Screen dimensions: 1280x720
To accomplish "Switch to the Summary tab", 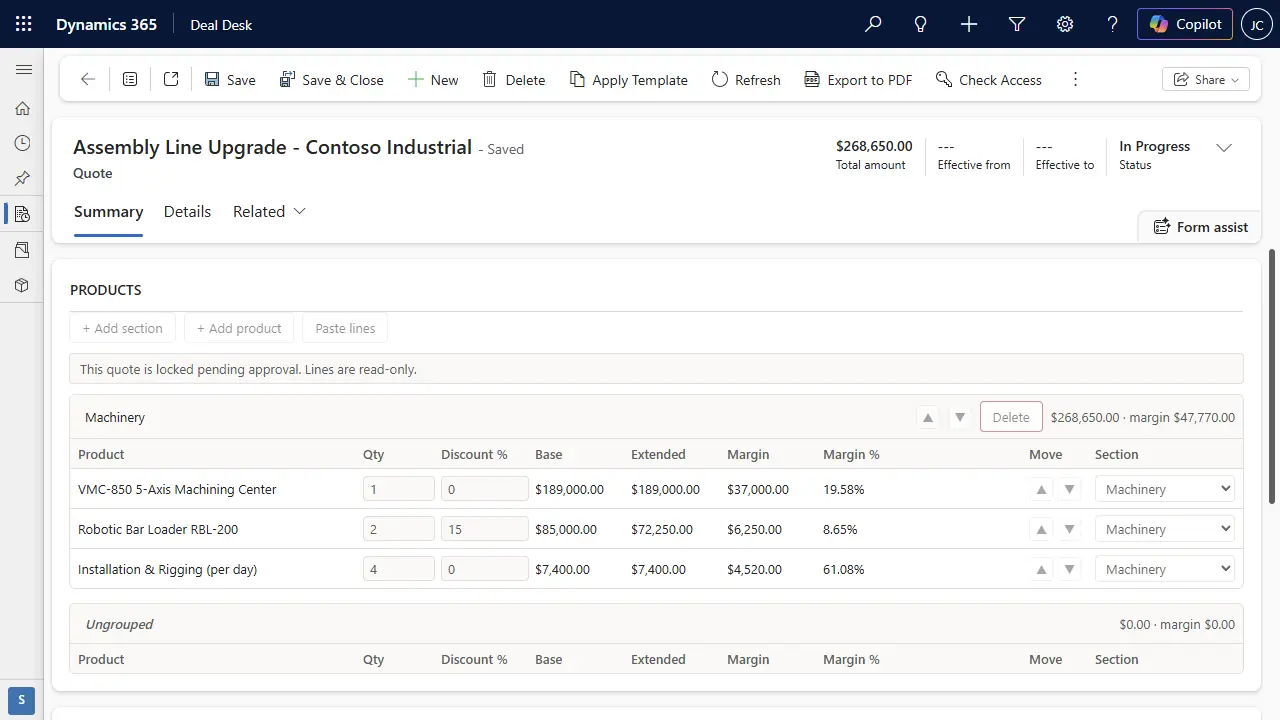I will [108, 211].
